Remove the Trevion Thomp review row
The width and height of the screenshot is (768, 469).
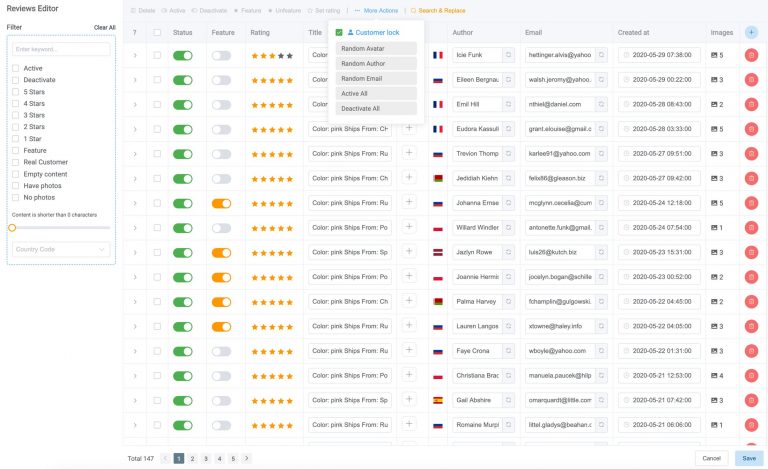(751, 154)
